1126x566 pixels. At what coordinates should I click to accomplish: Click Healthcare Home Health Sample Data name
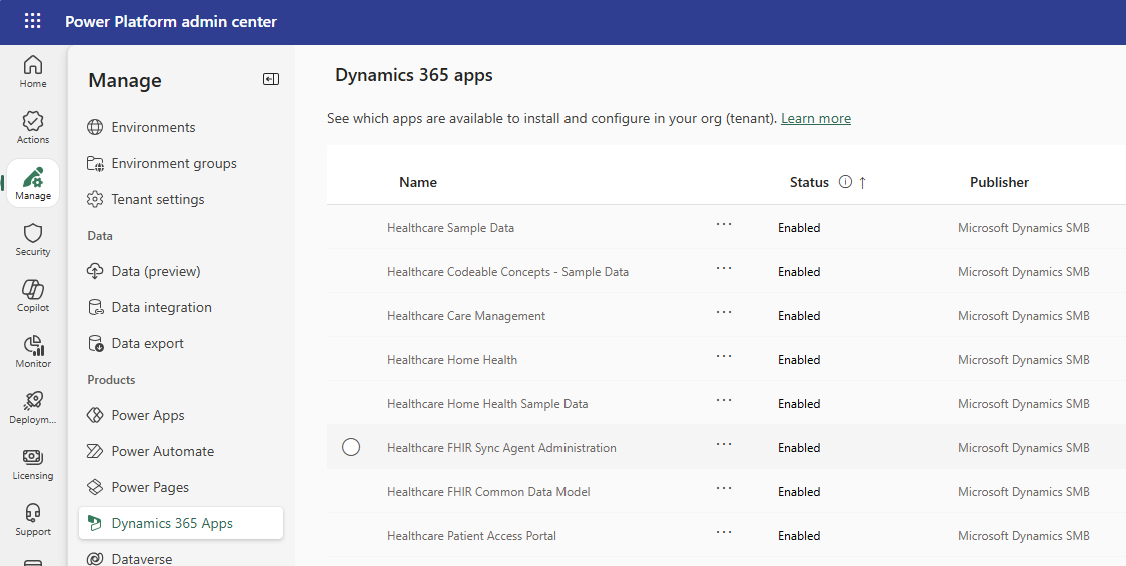pyautogui.click(x=488, y=404)
